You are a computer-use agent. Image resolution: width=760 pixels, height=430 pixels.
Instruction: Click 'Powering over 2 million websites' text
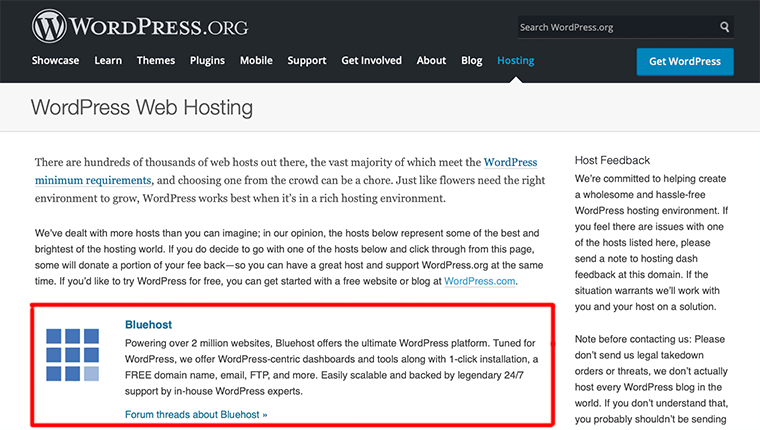tap(197, 343)
